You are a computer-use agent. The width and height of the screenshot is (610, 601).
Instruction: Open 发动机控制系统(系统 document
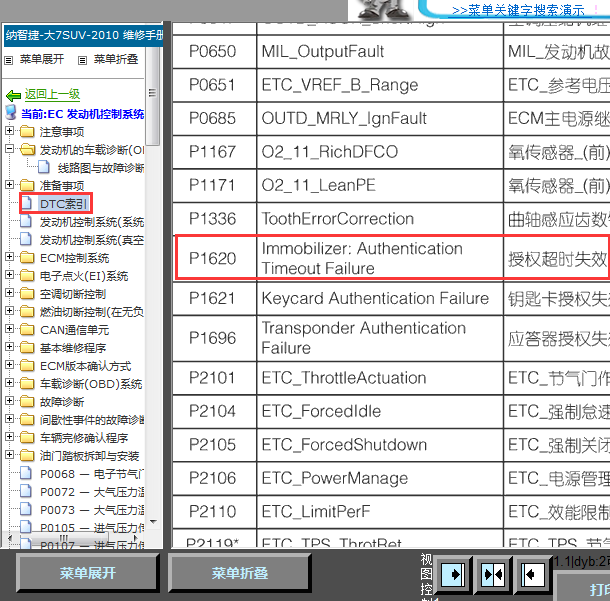click(92, 222)
